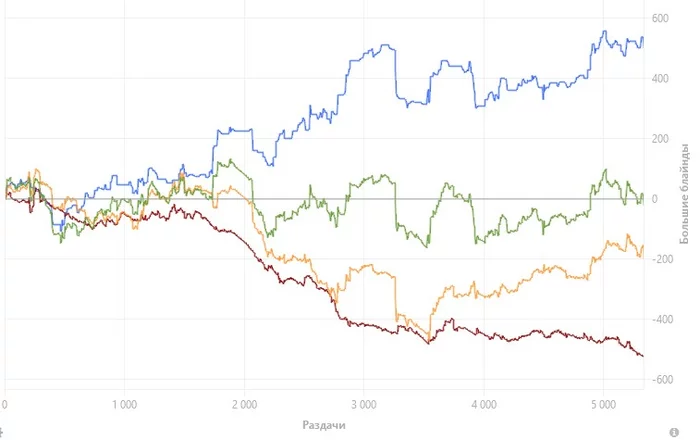Viewport: 700px width, 440px height.
Task: Click the 0 label on the y-axis
Action: pos(655,199)
